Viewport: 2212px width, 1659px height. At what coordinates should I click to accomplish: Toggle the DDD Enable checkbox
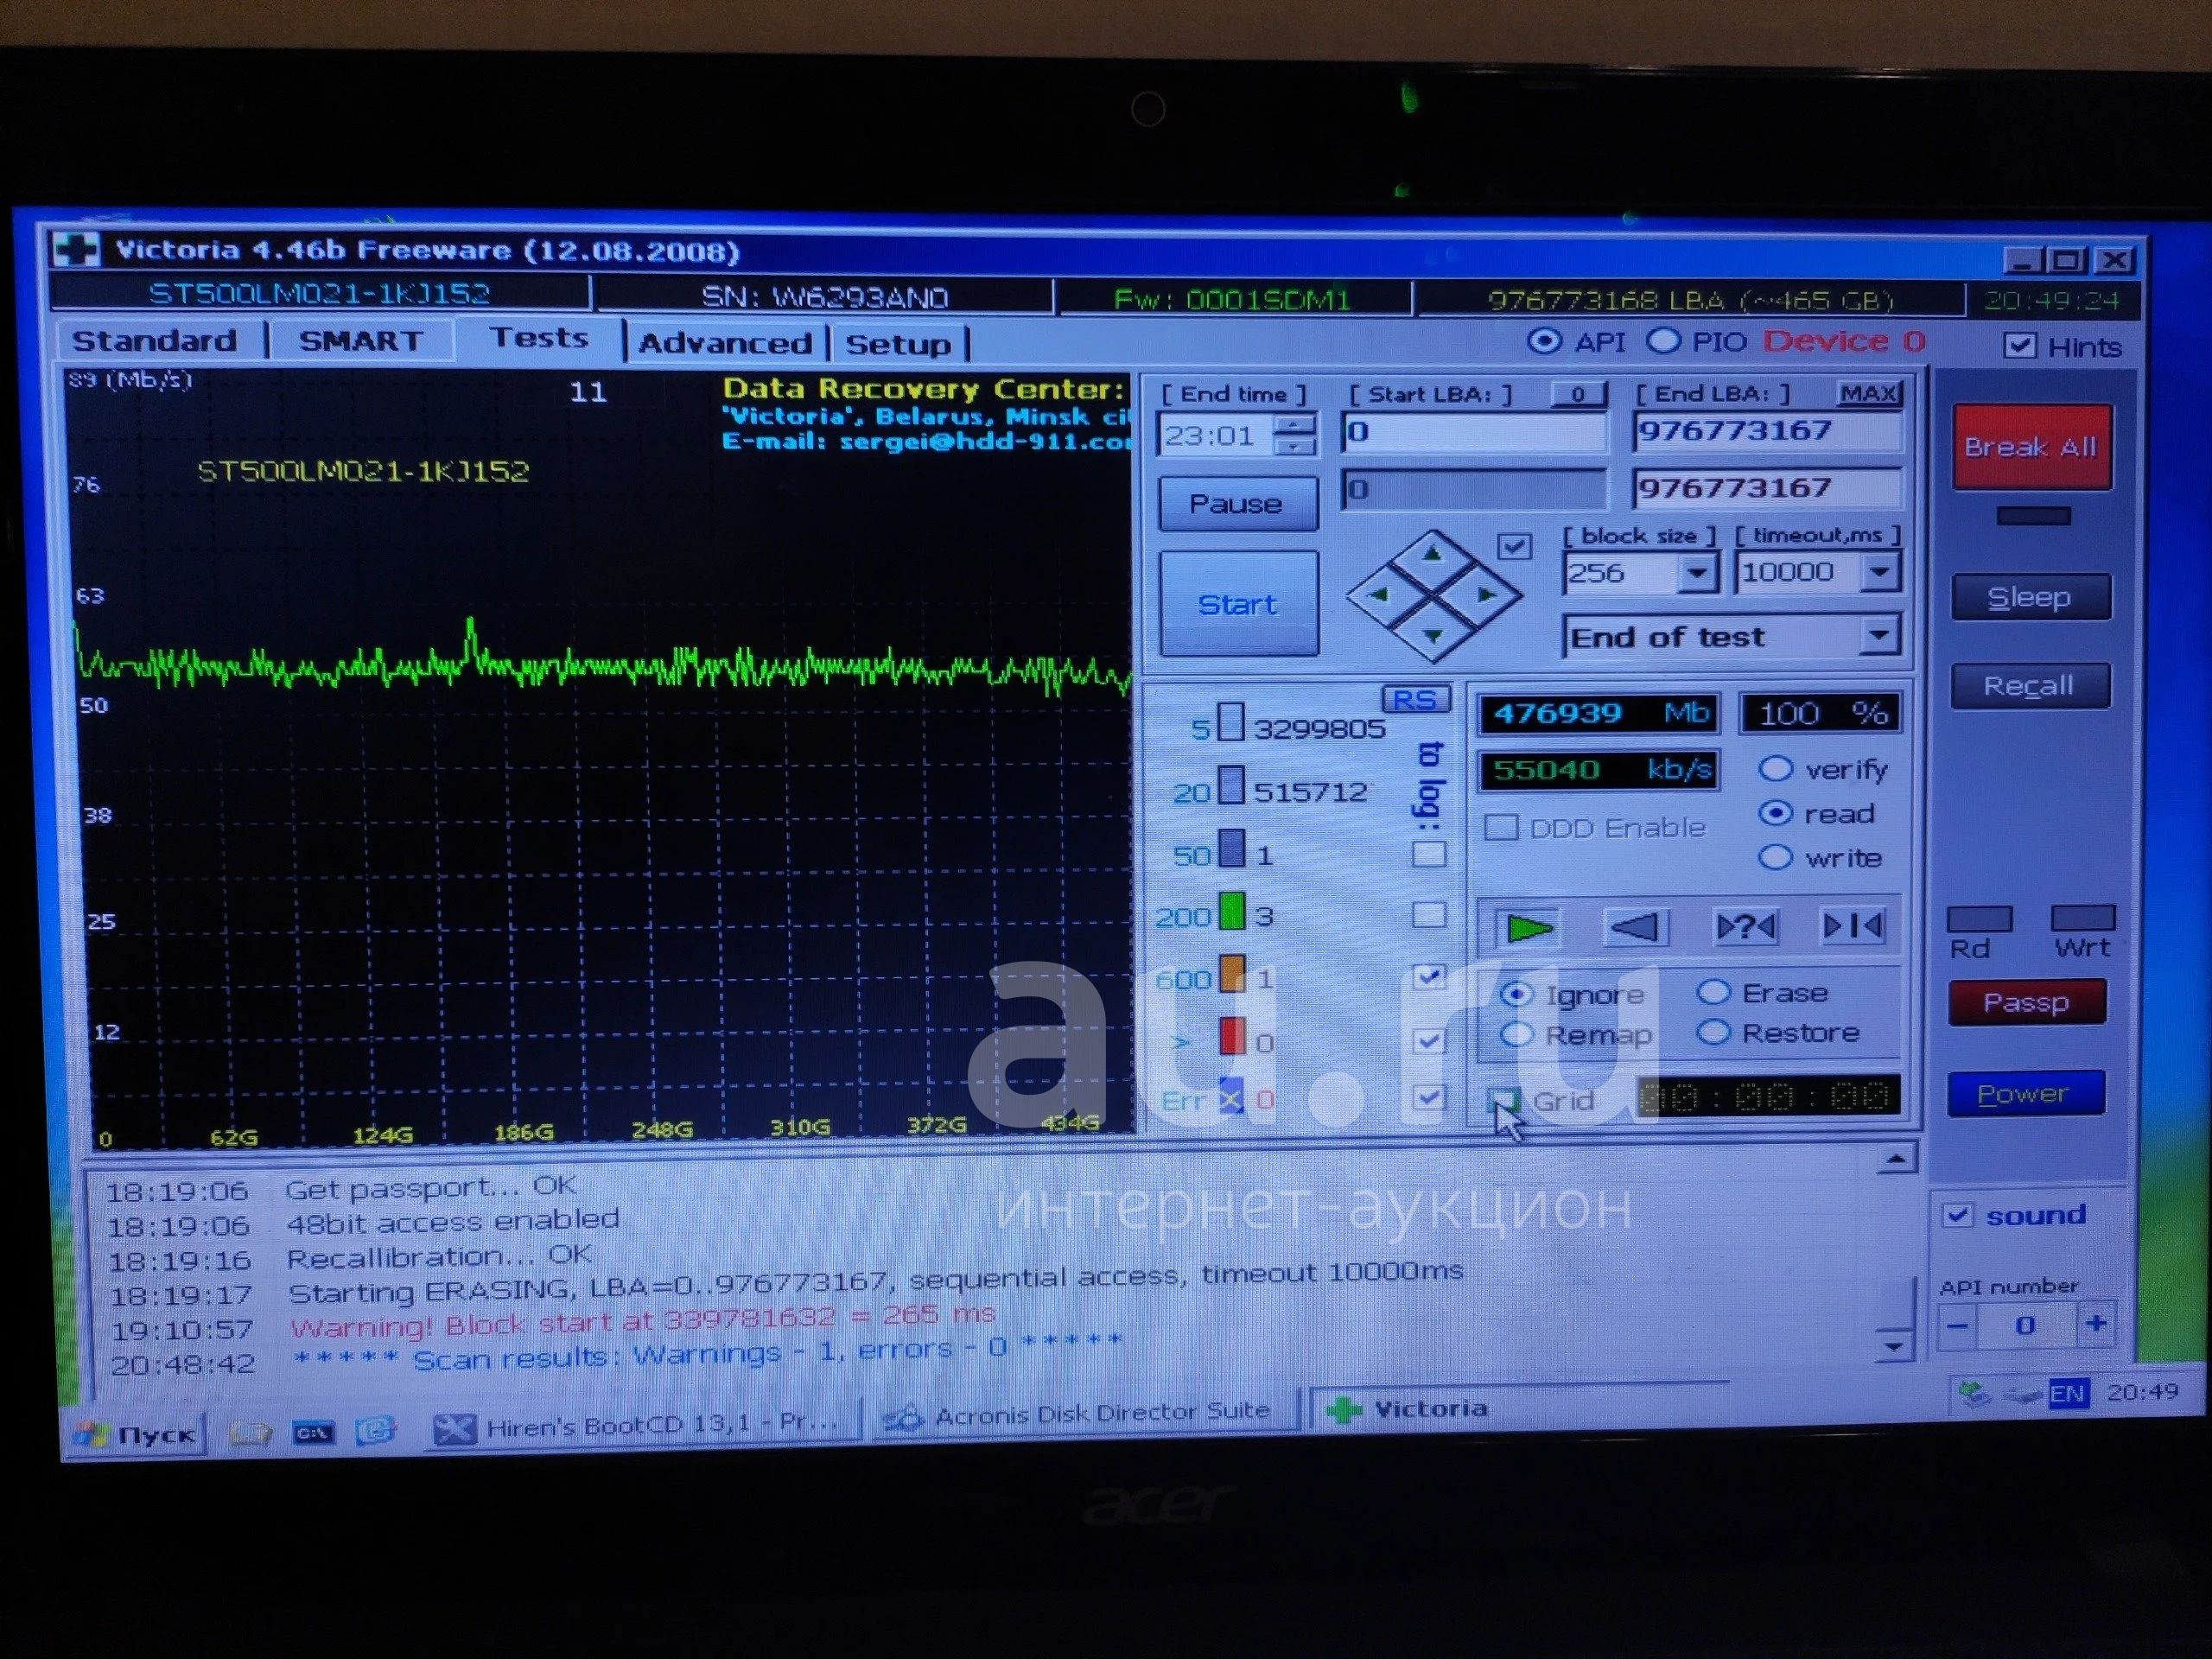[x=1500, y=828]
